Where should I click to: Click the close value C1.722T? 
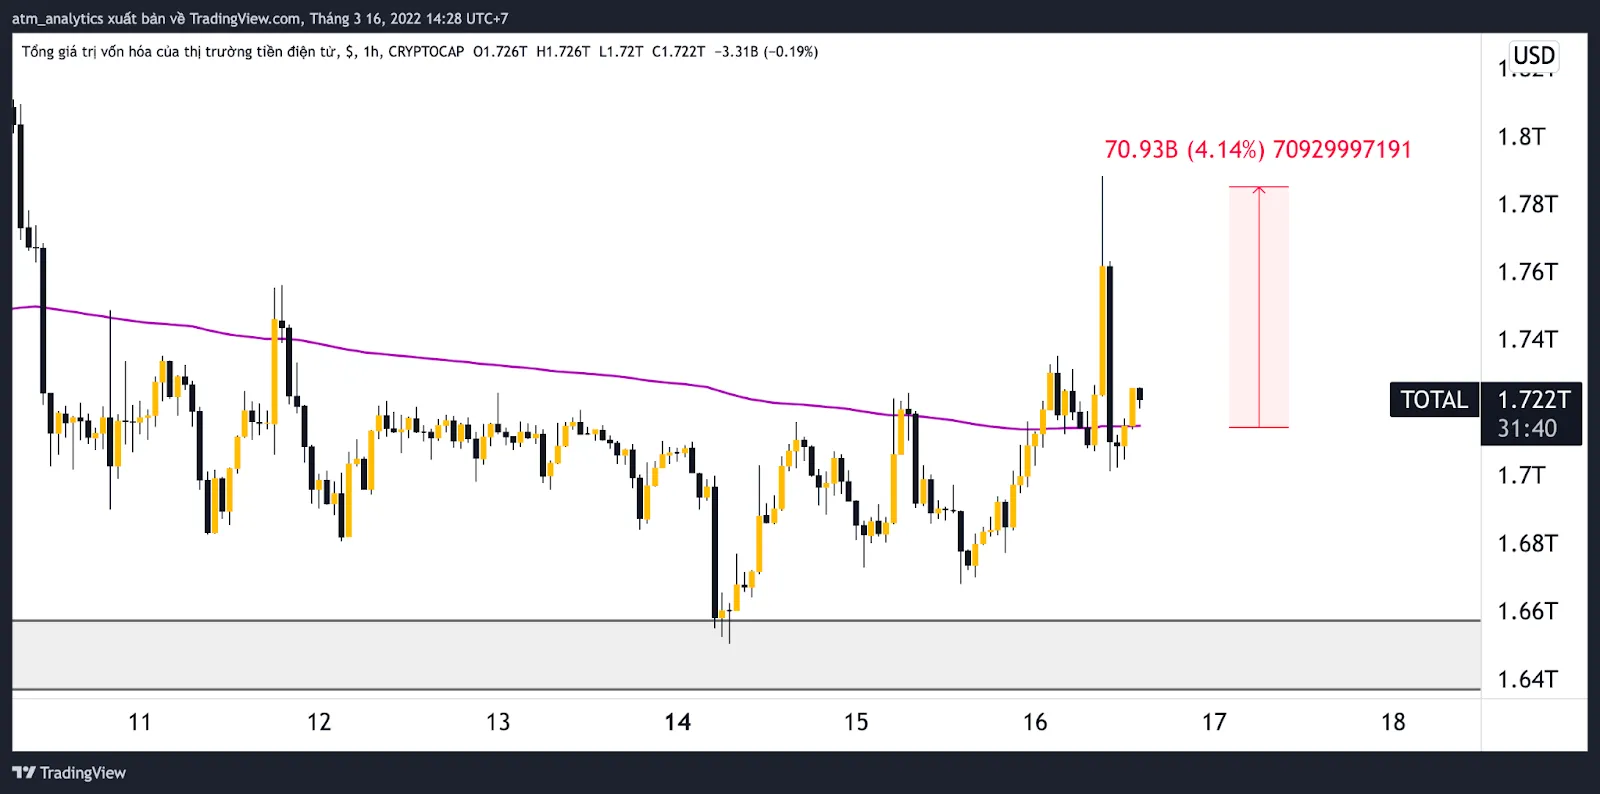[678, 51]
